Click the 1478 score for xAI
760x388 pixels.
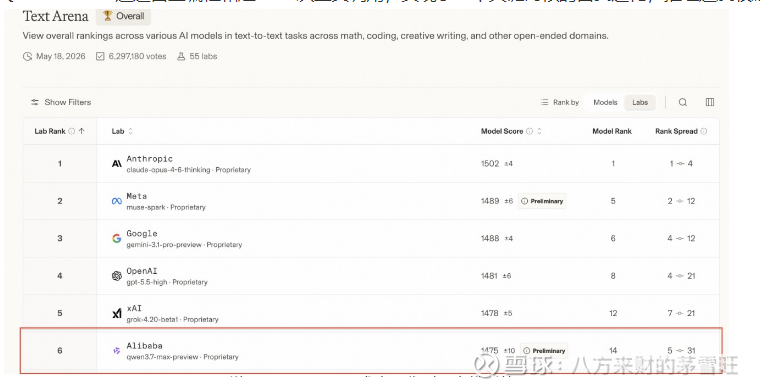click(490, 313)
